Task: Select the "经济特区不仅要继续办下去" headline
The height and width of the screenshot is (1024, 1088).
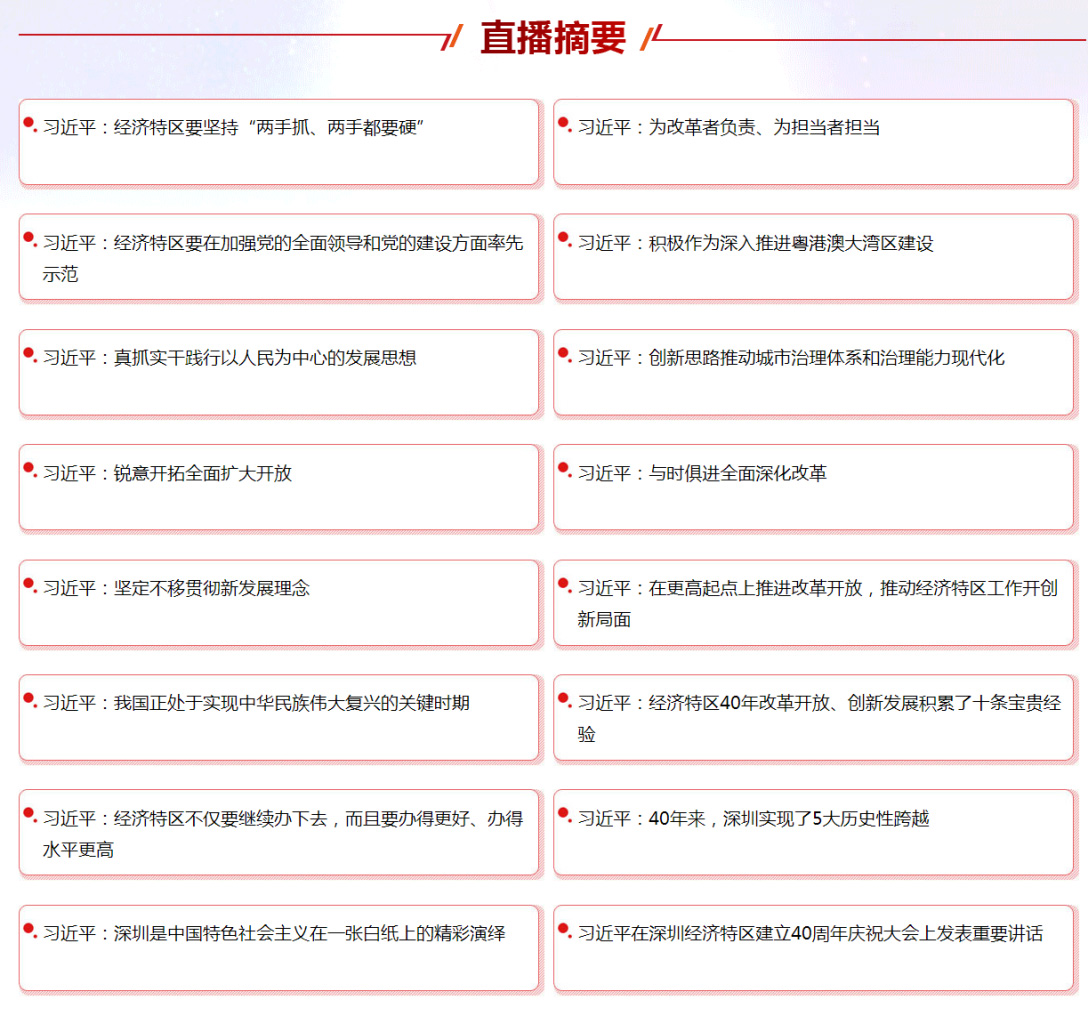Action: point(282,819)
